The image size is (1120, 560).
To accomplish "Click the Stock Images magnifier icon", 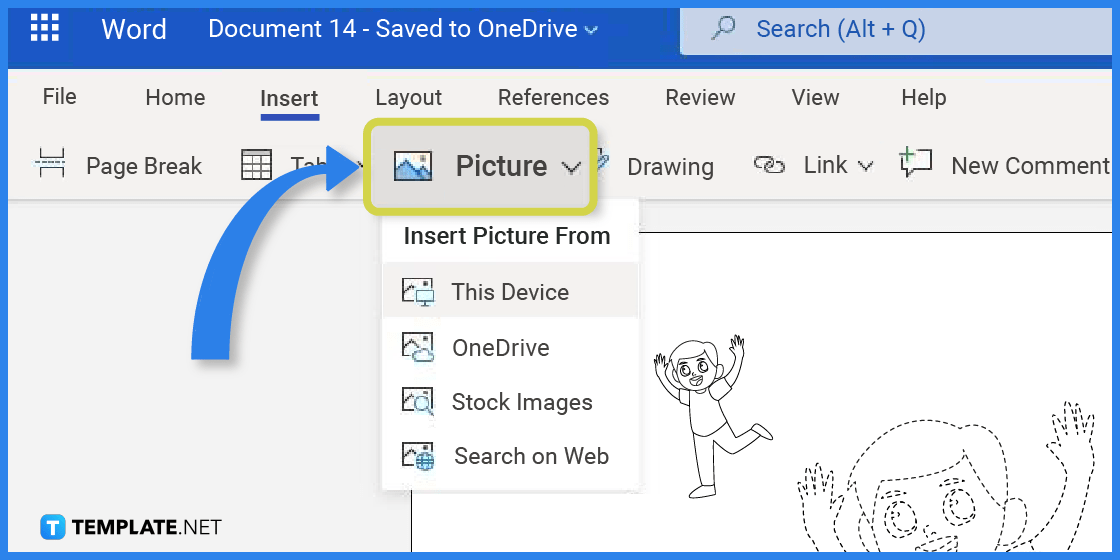I will (417, 401).
